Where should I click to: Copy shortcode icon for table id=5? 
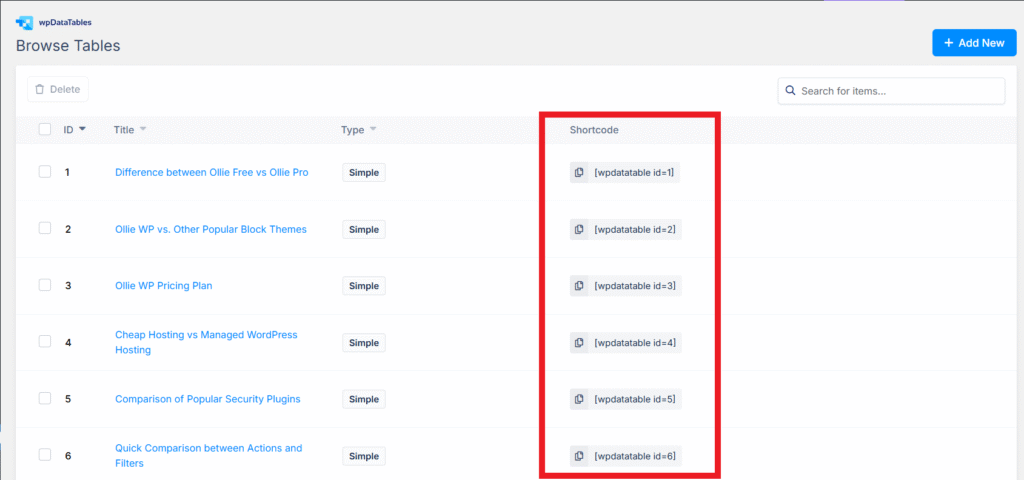click(579, 400)
